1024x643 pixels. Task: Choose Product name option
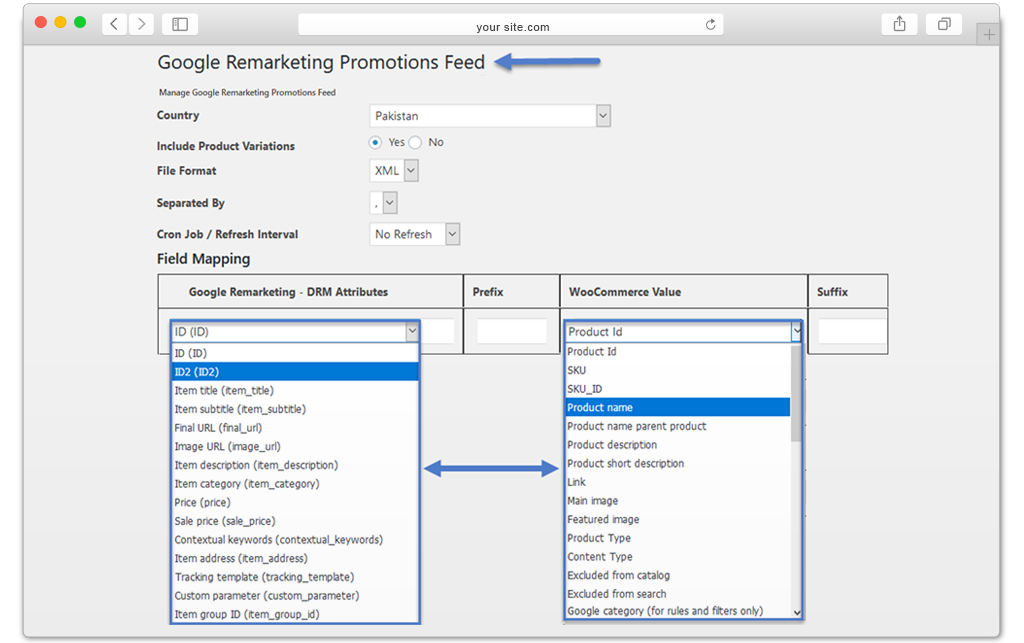point(678,407)
